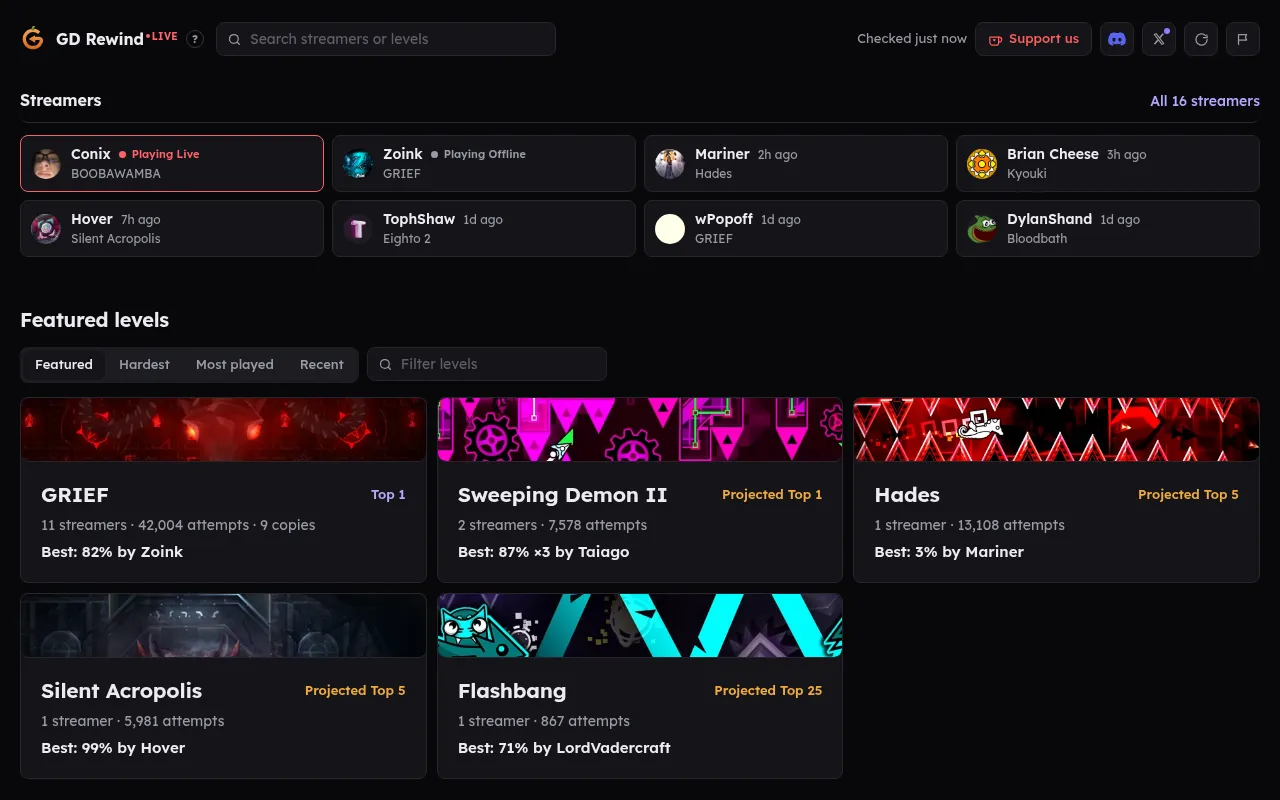
Task: Open the GRIEF level thumbnail banner
Action: [x=224, y=430]
